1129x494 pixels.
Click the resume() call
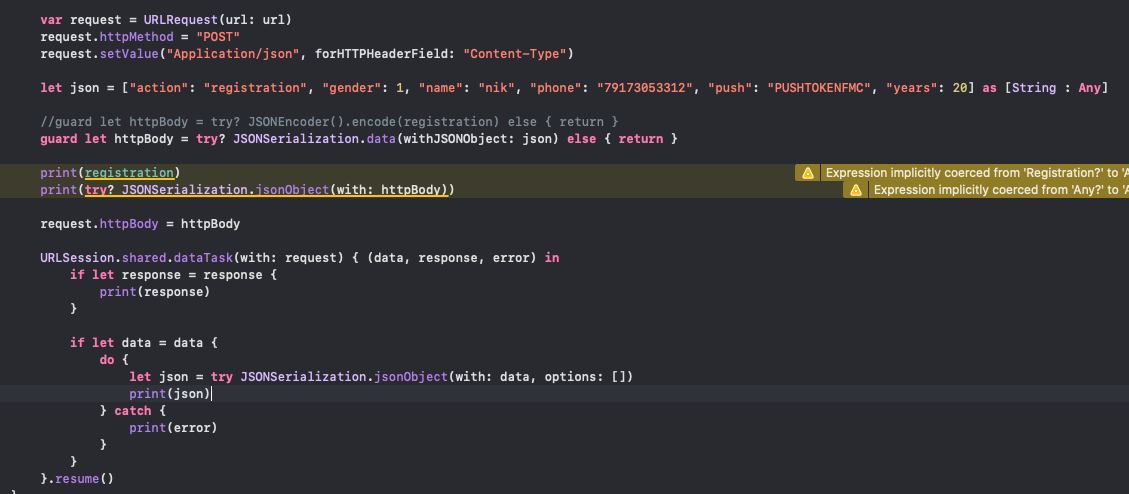pyautogui.click(x=85, y=478)
